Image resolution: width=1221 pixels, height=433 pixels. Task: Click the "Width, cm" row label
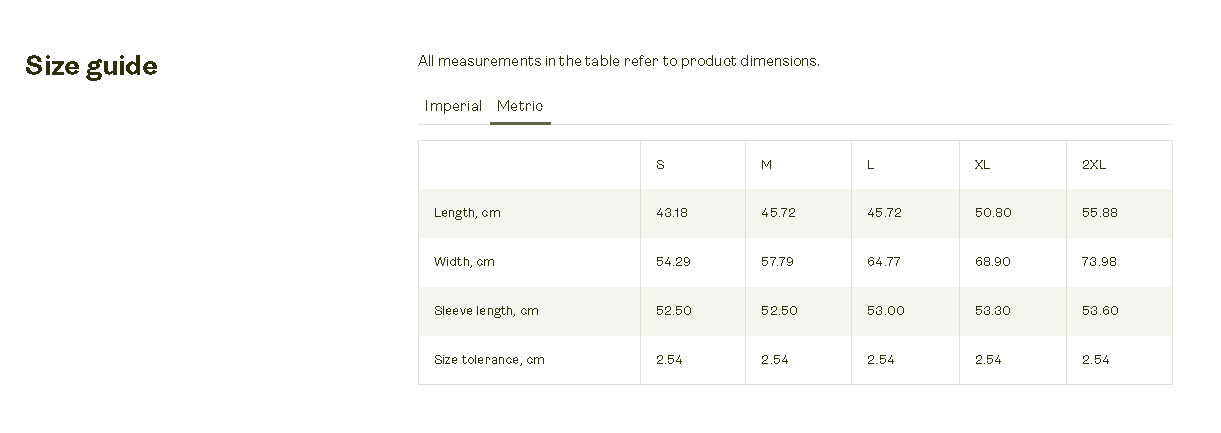464,262
